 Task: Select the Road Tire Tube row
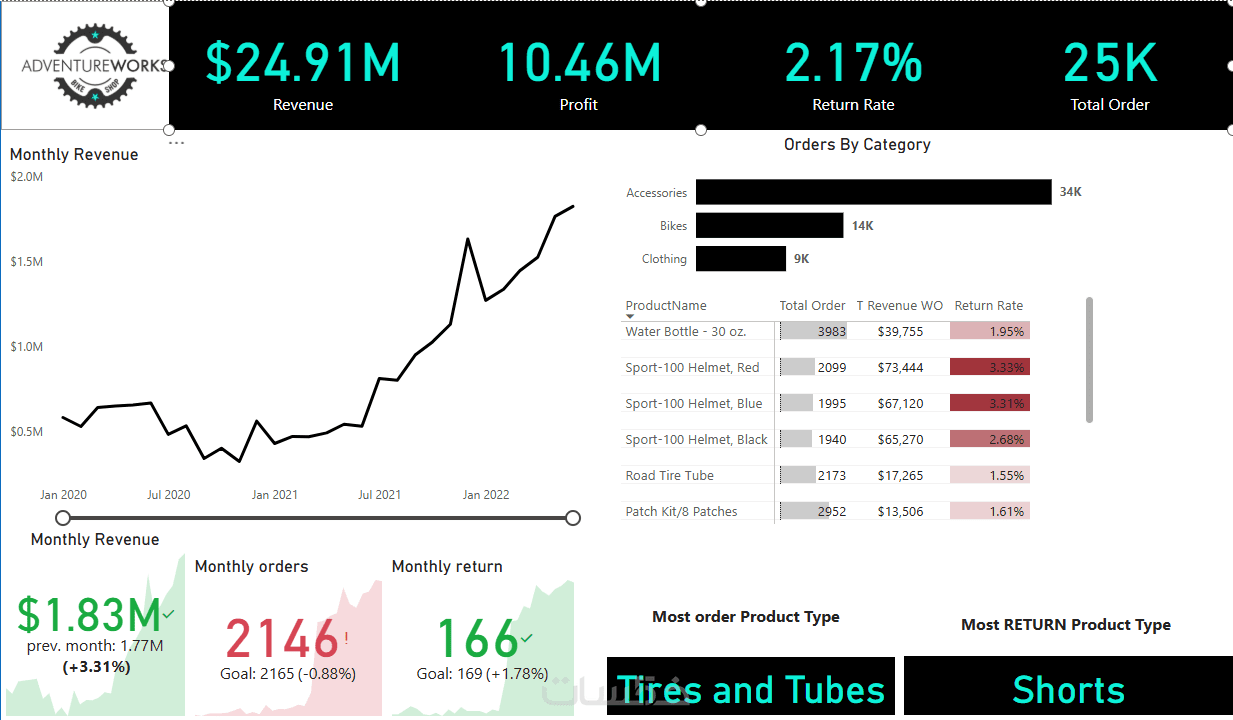tap(825, 475)
